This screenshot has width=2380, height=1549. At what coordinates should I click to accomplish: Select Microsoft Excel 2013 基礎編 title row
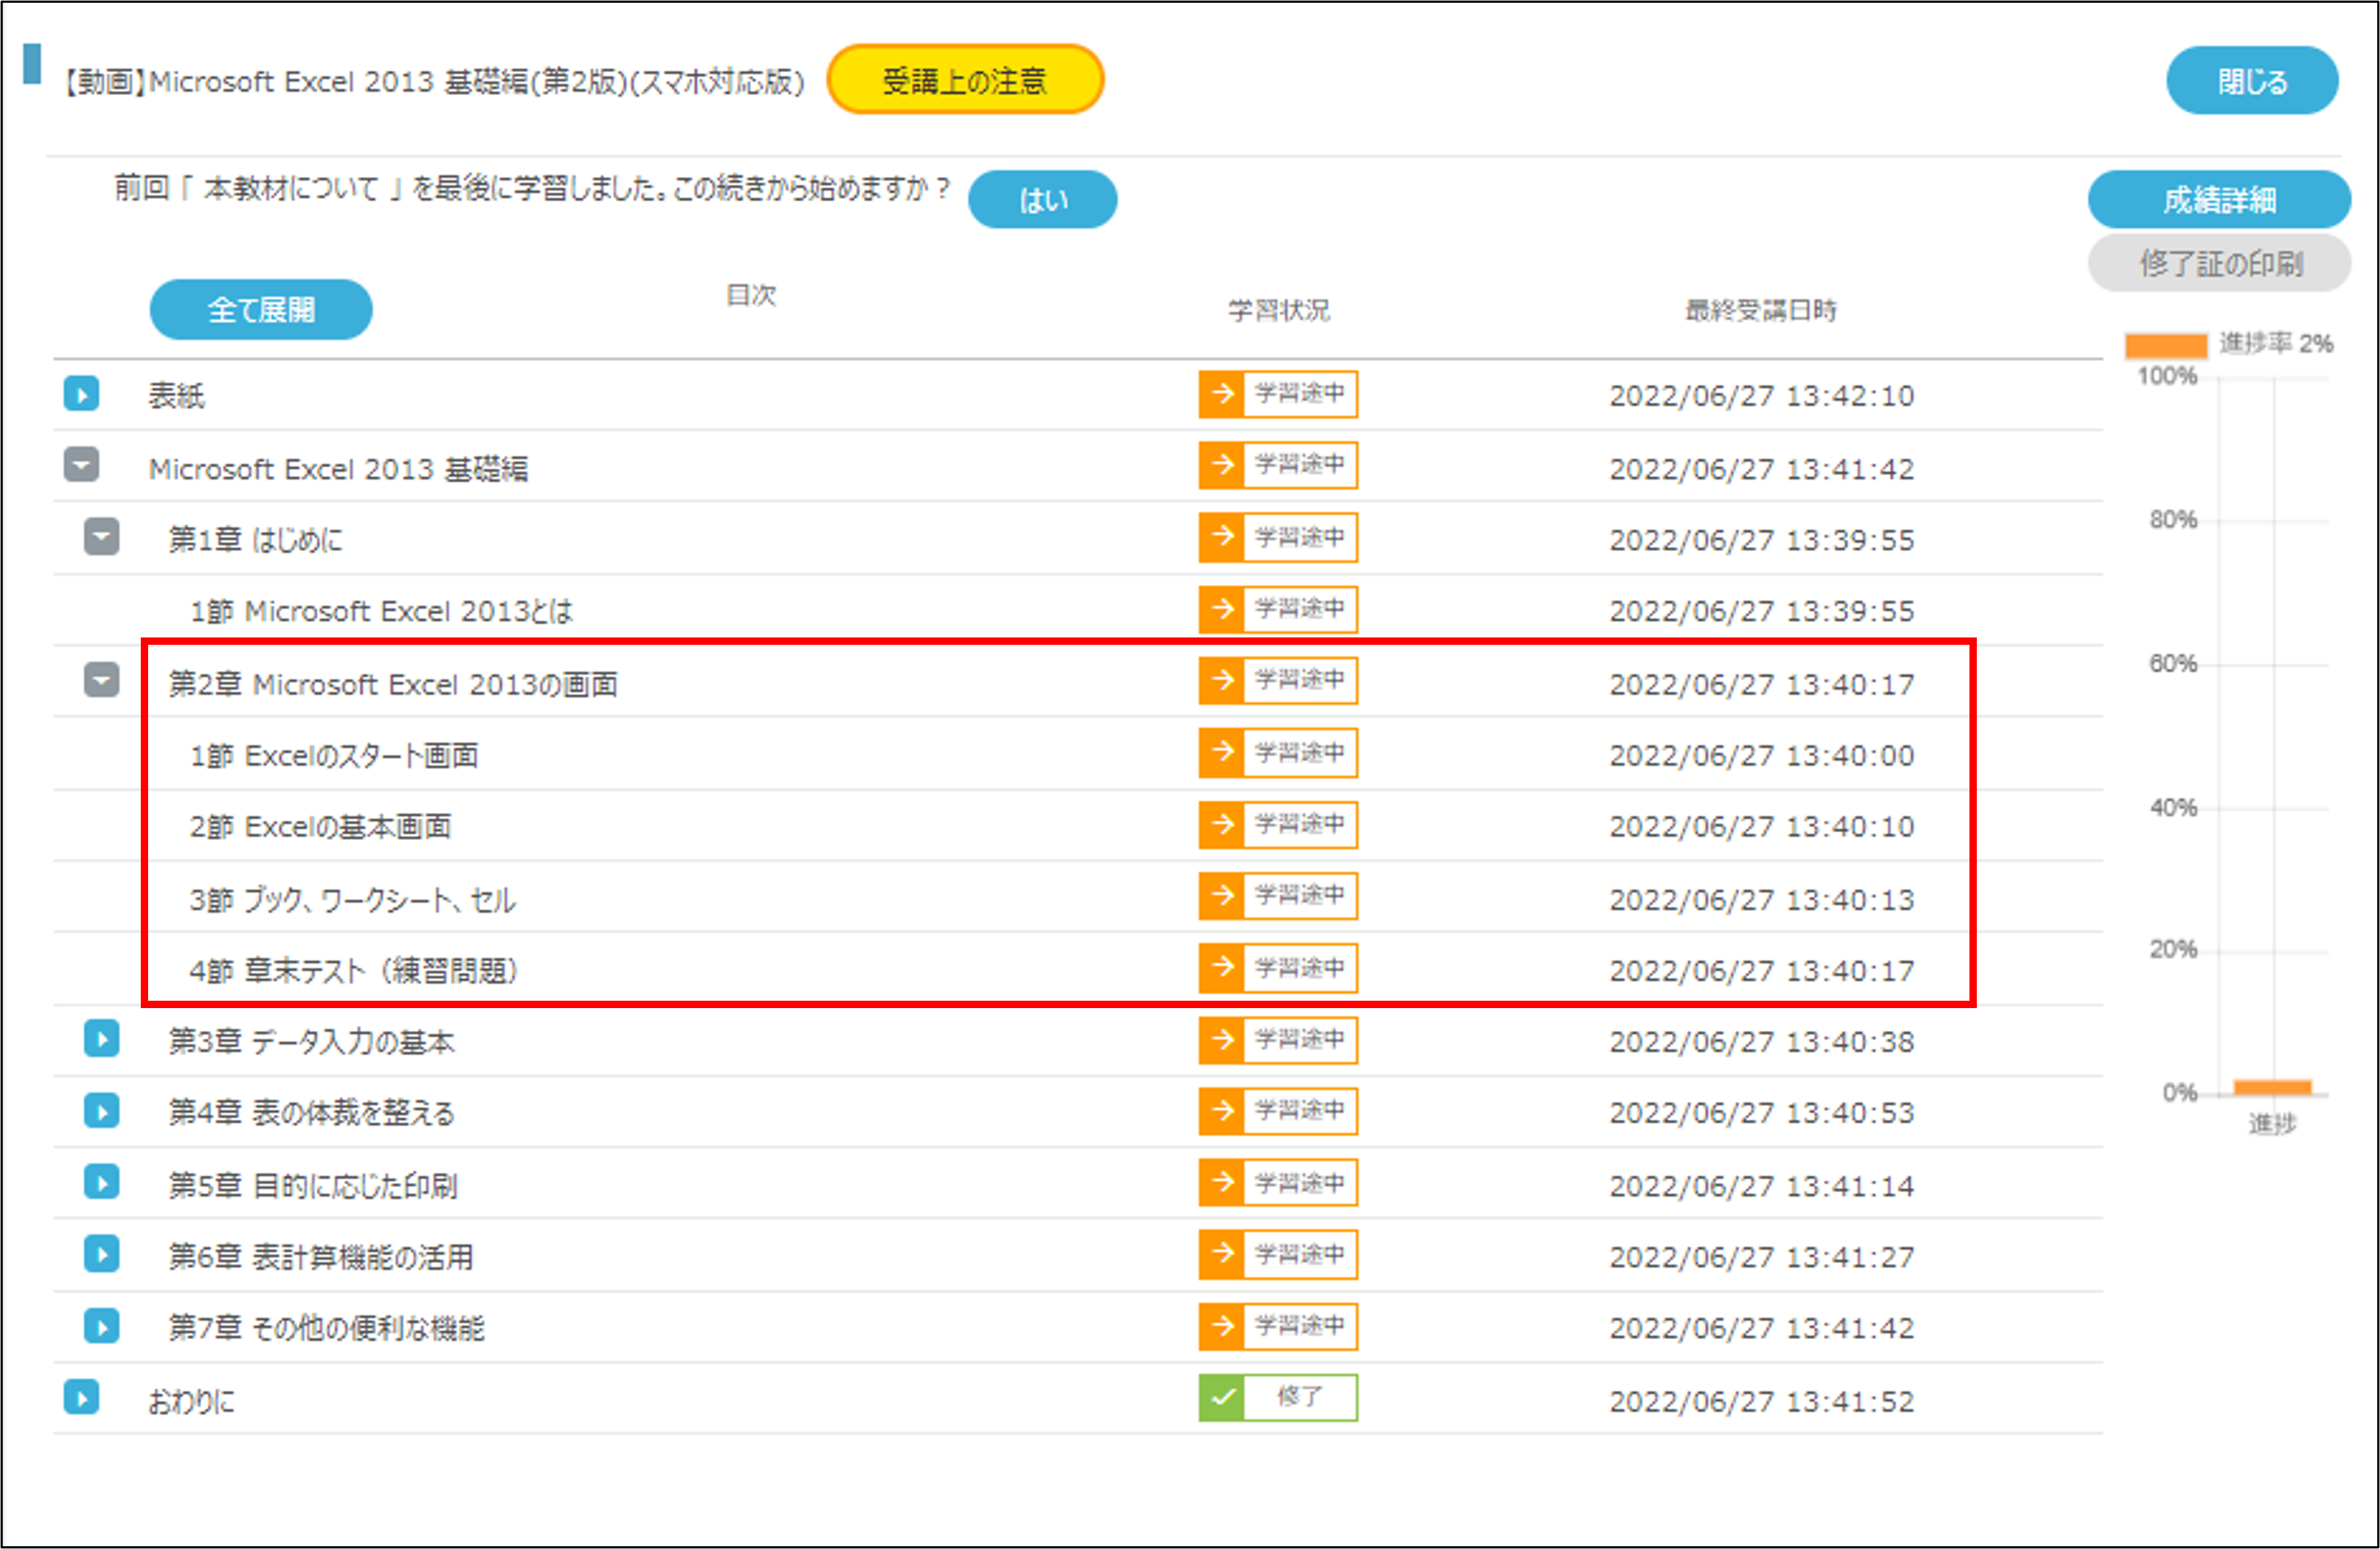coord(338,469)
